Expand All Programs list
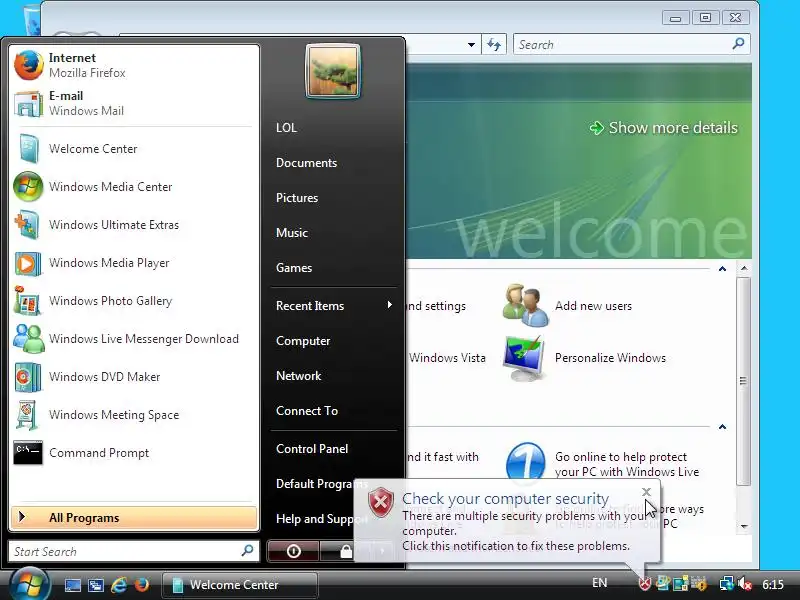 (134, 517)
